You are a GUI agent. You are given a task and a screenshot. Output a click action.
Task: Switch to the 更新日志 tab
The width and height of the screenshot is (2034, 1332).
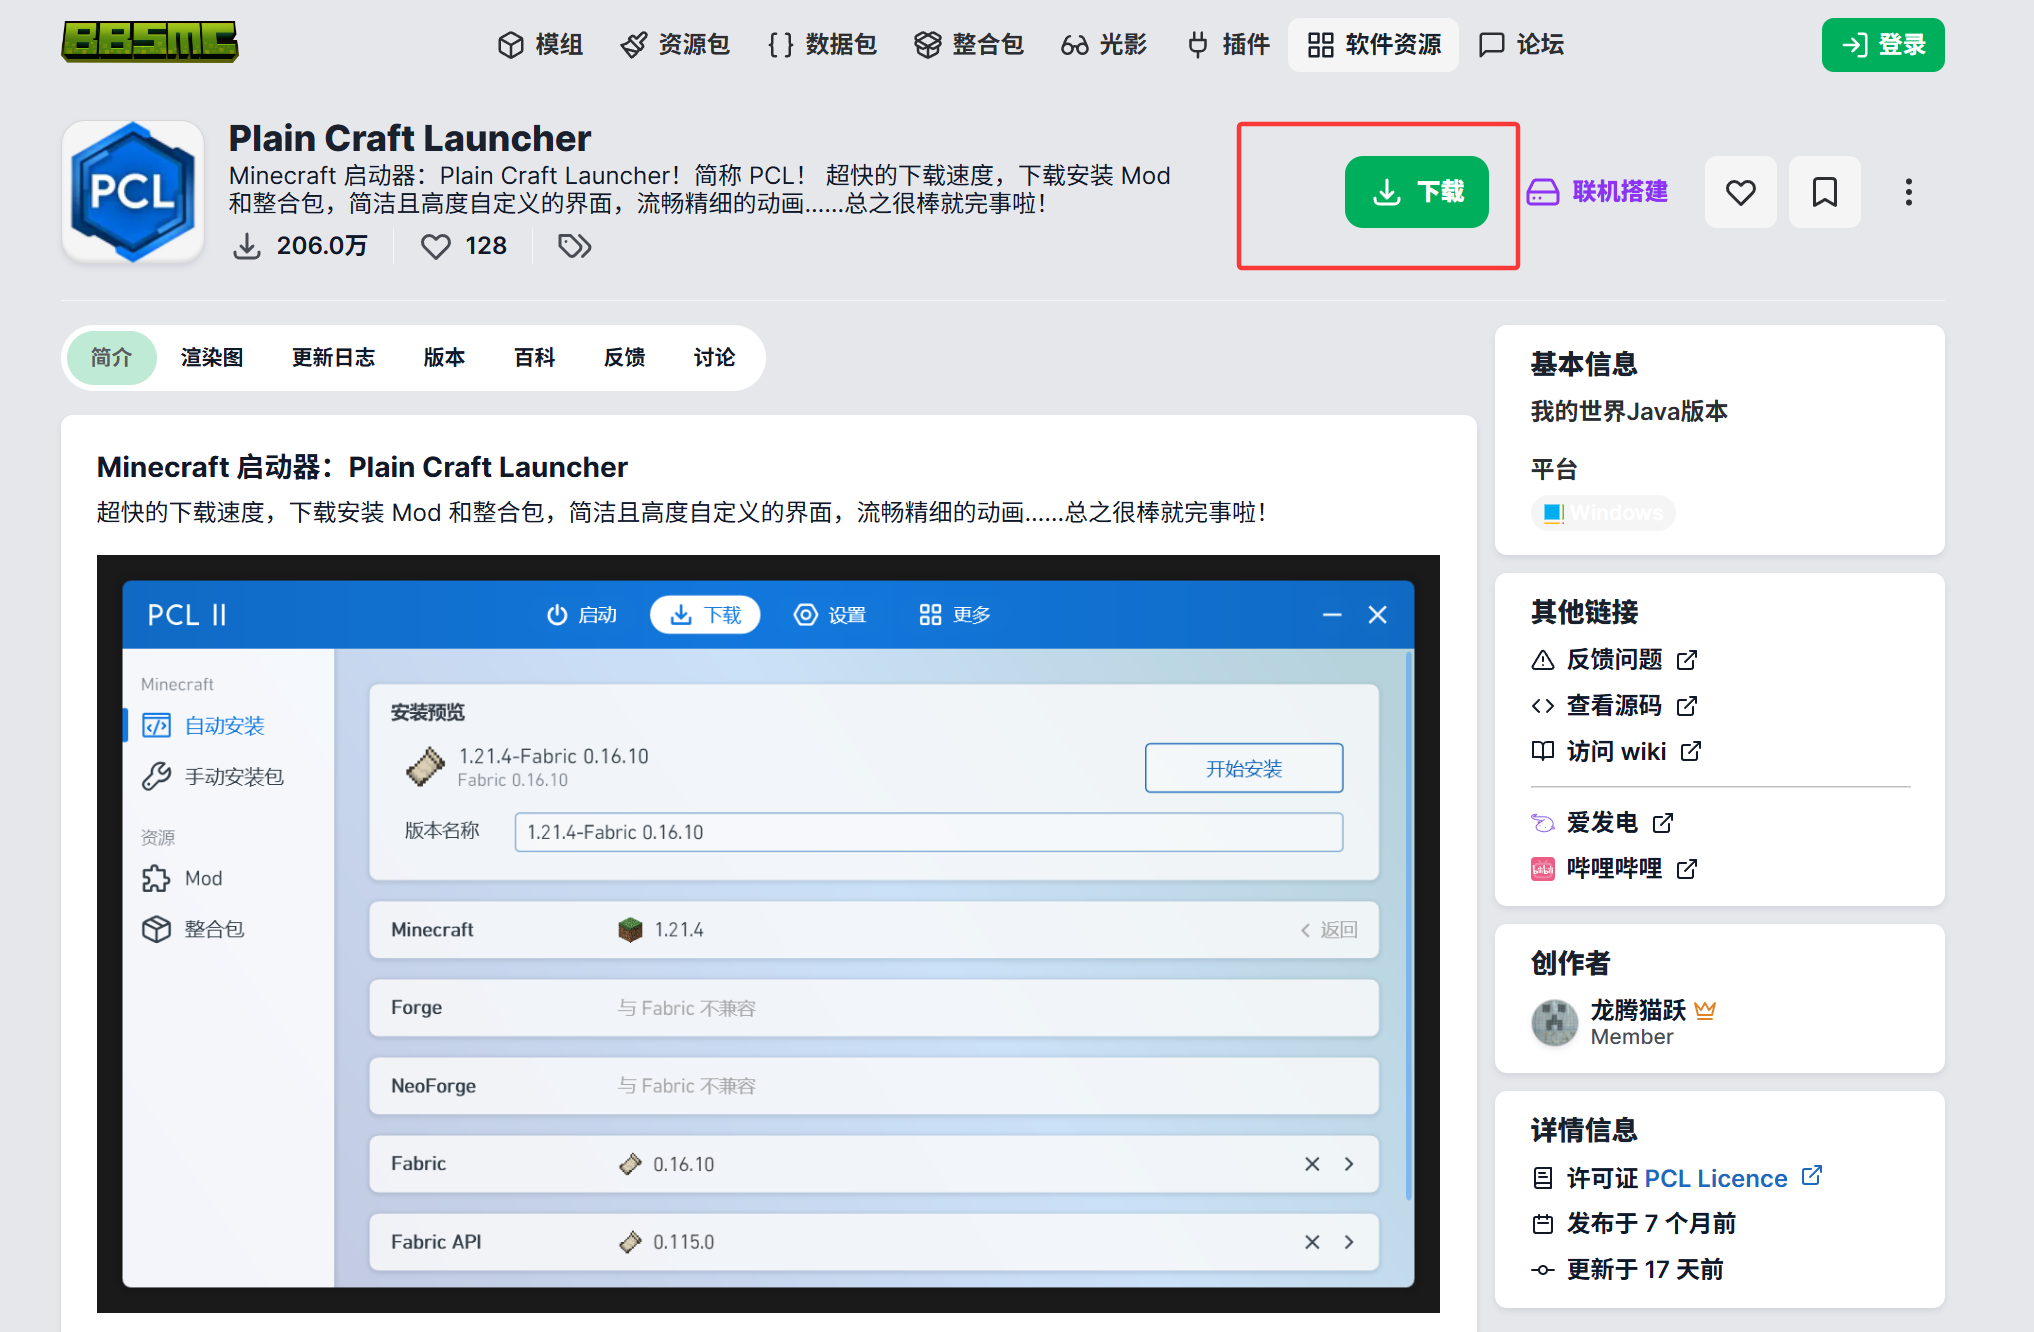click(333, 358)
